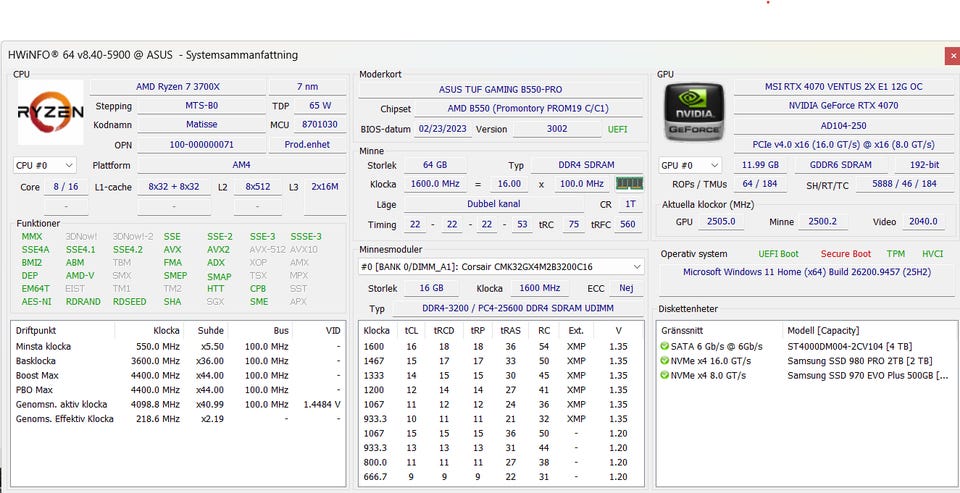This screenshot has height=493, width=960.
Task: Click the Driftpunkt column header
Action: 63,331
